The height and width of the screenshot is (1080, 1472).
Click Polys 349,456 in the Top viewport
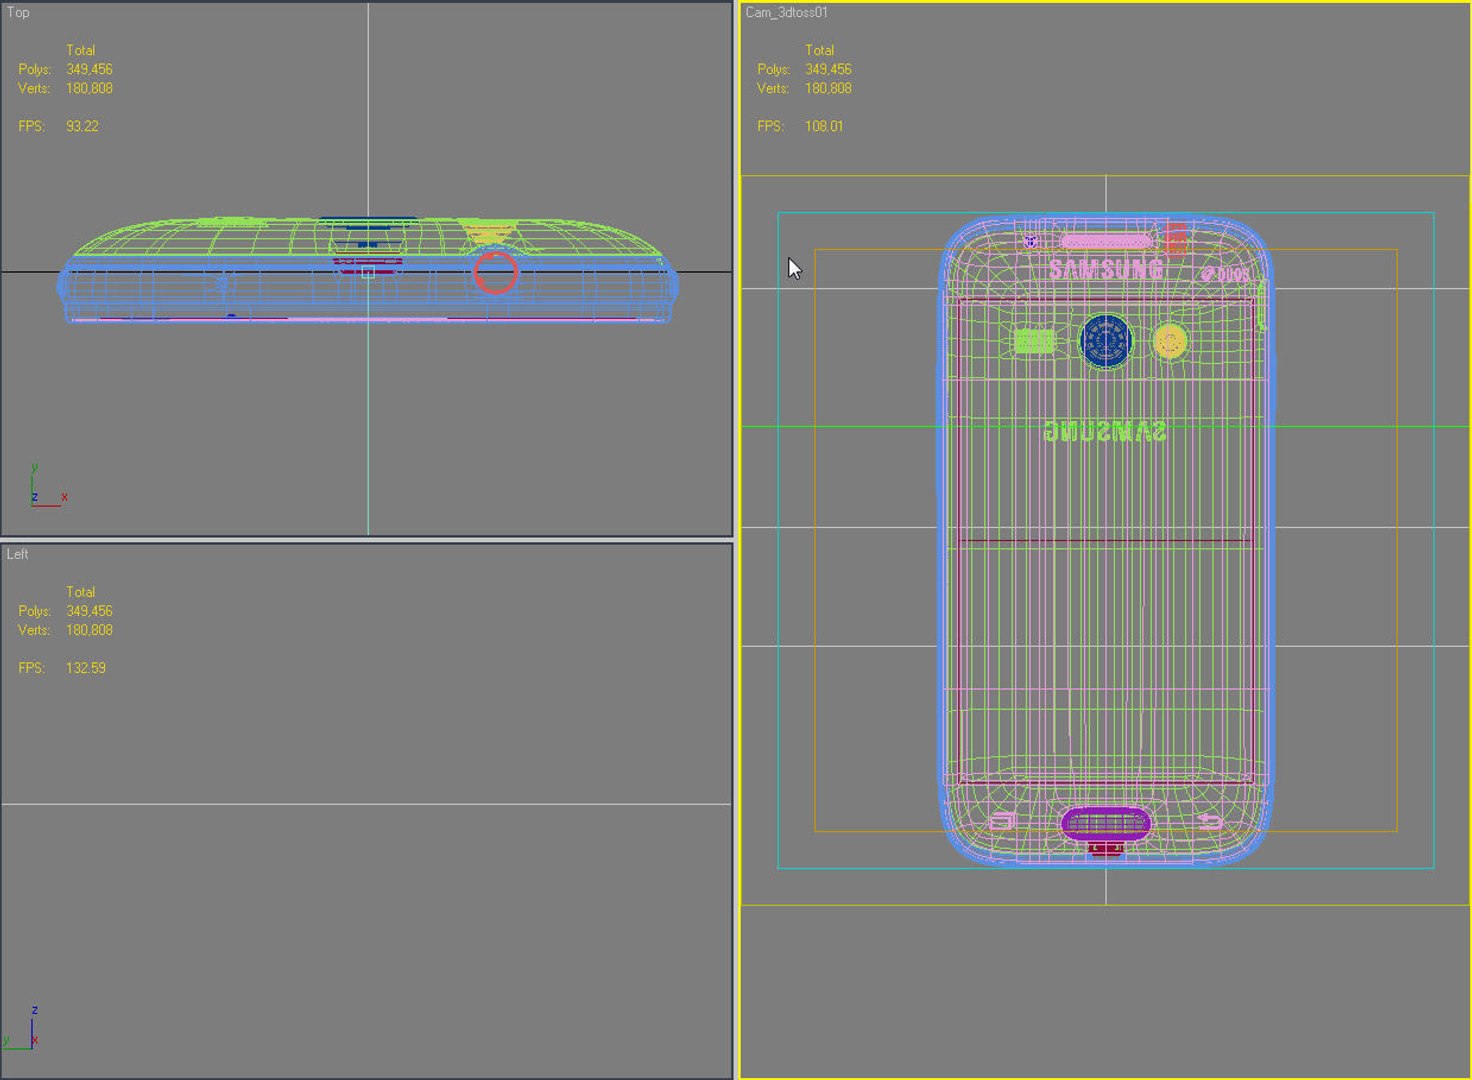point(65,69)
